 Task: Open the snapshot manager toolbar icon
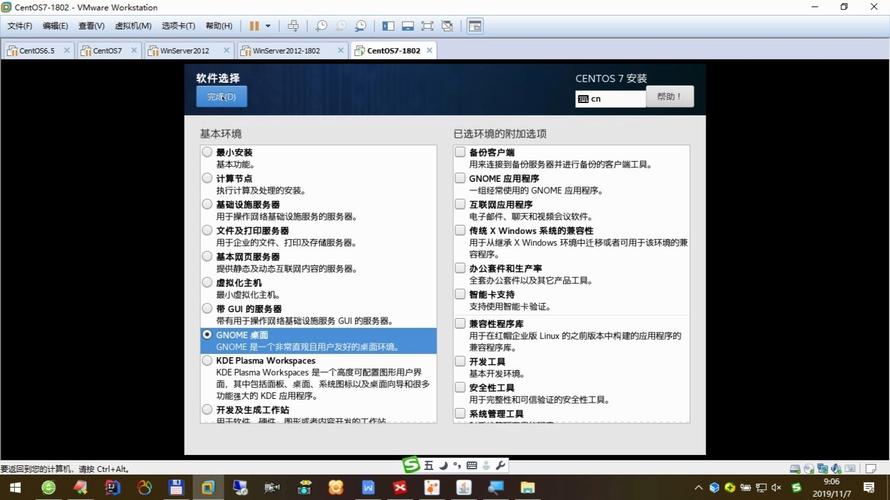coord(359,25)
